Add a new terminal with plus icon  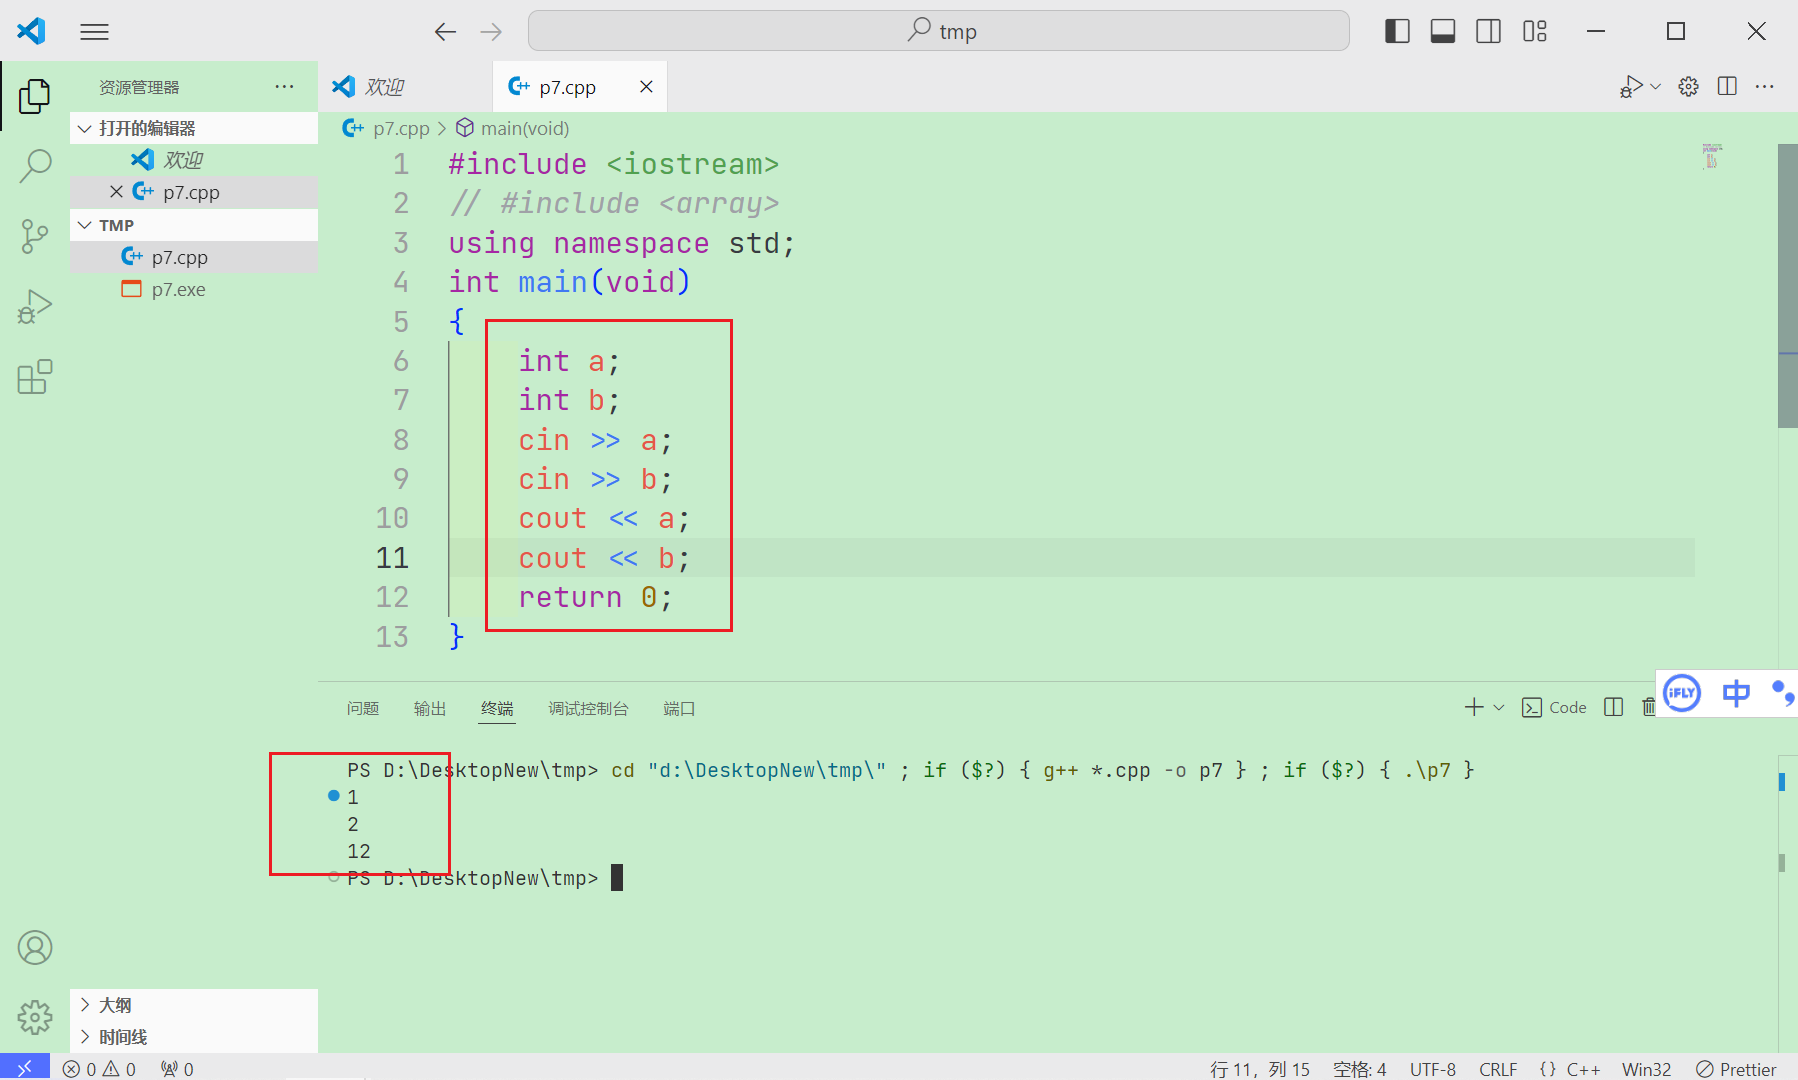1474,707
